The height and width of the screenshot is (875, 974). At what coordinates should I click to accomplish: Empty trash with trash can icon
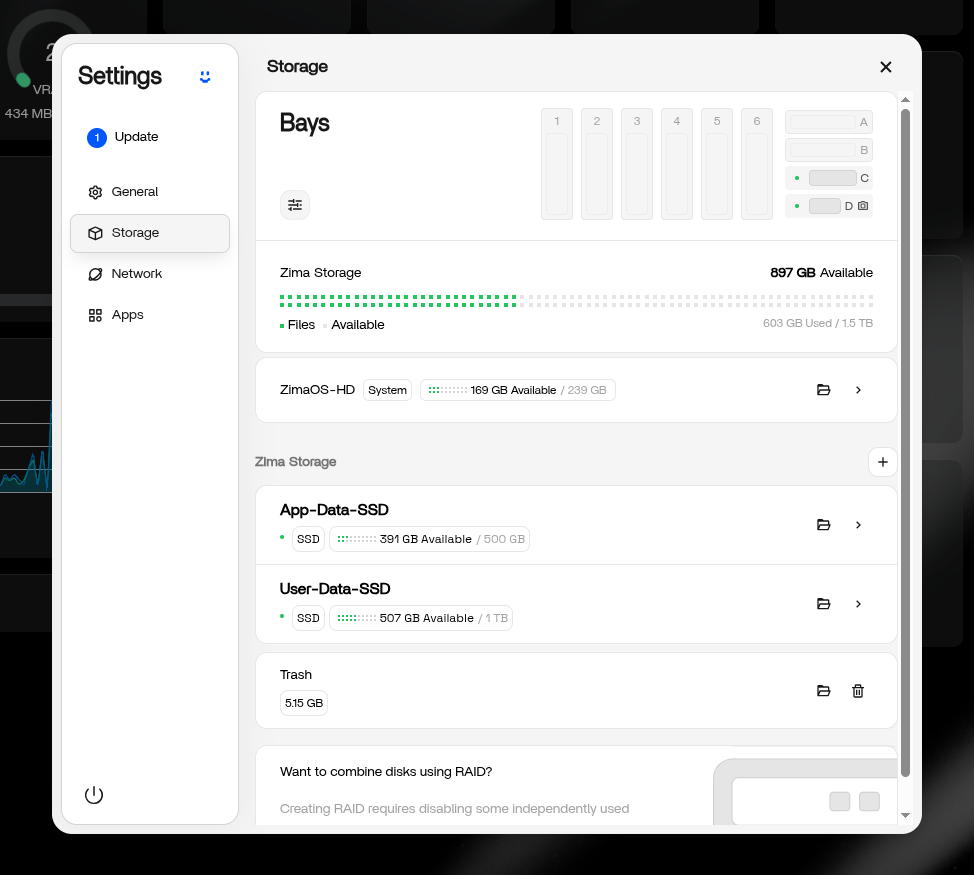[x=858, y=691]
